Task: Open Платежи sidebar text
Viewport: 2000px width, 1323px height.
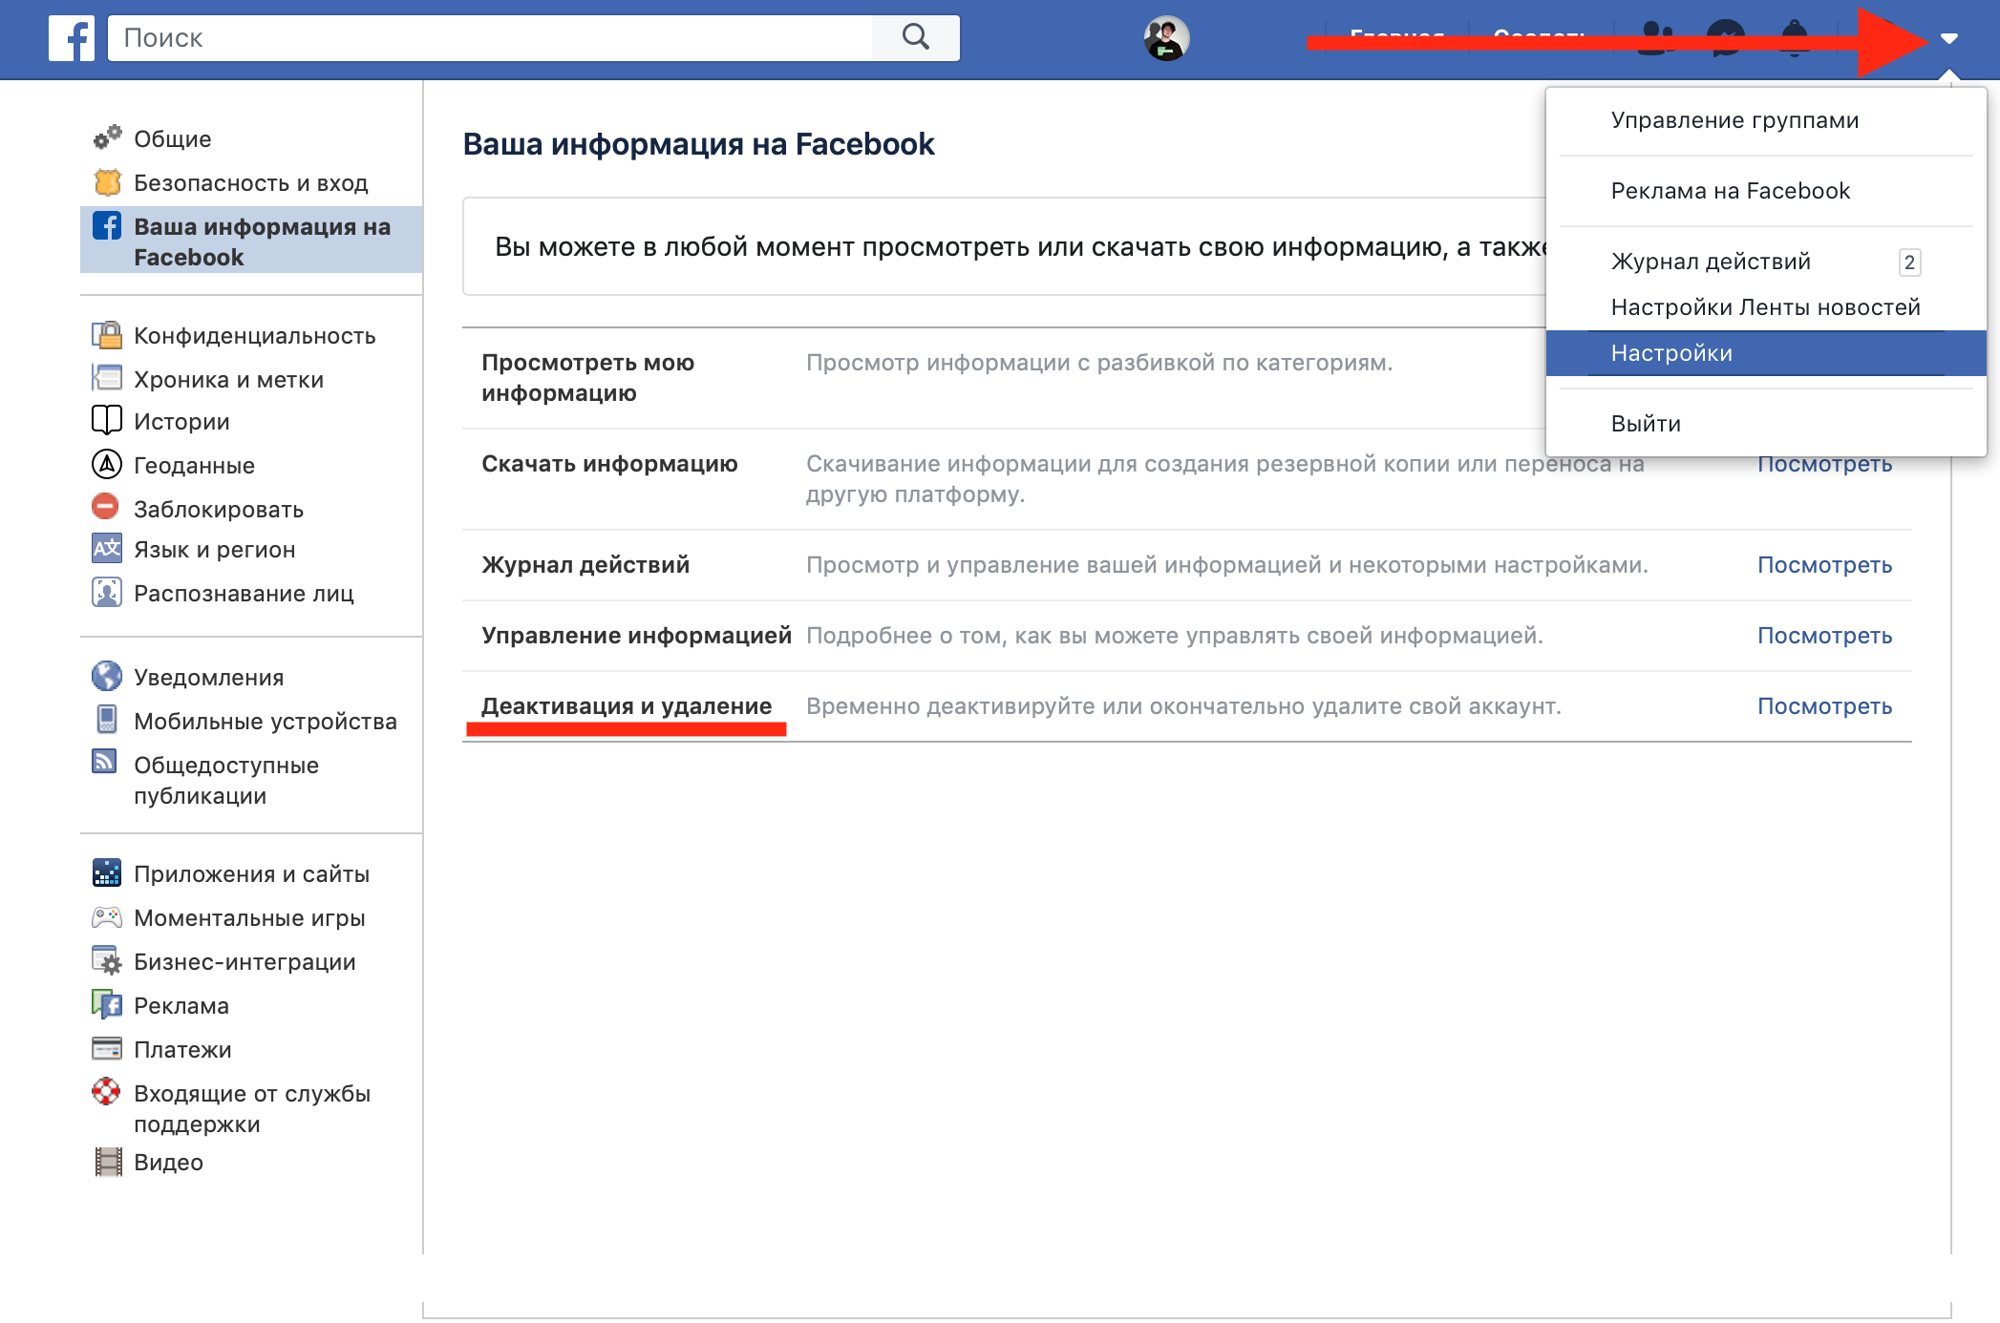Action: click(x=183, y=1050)
